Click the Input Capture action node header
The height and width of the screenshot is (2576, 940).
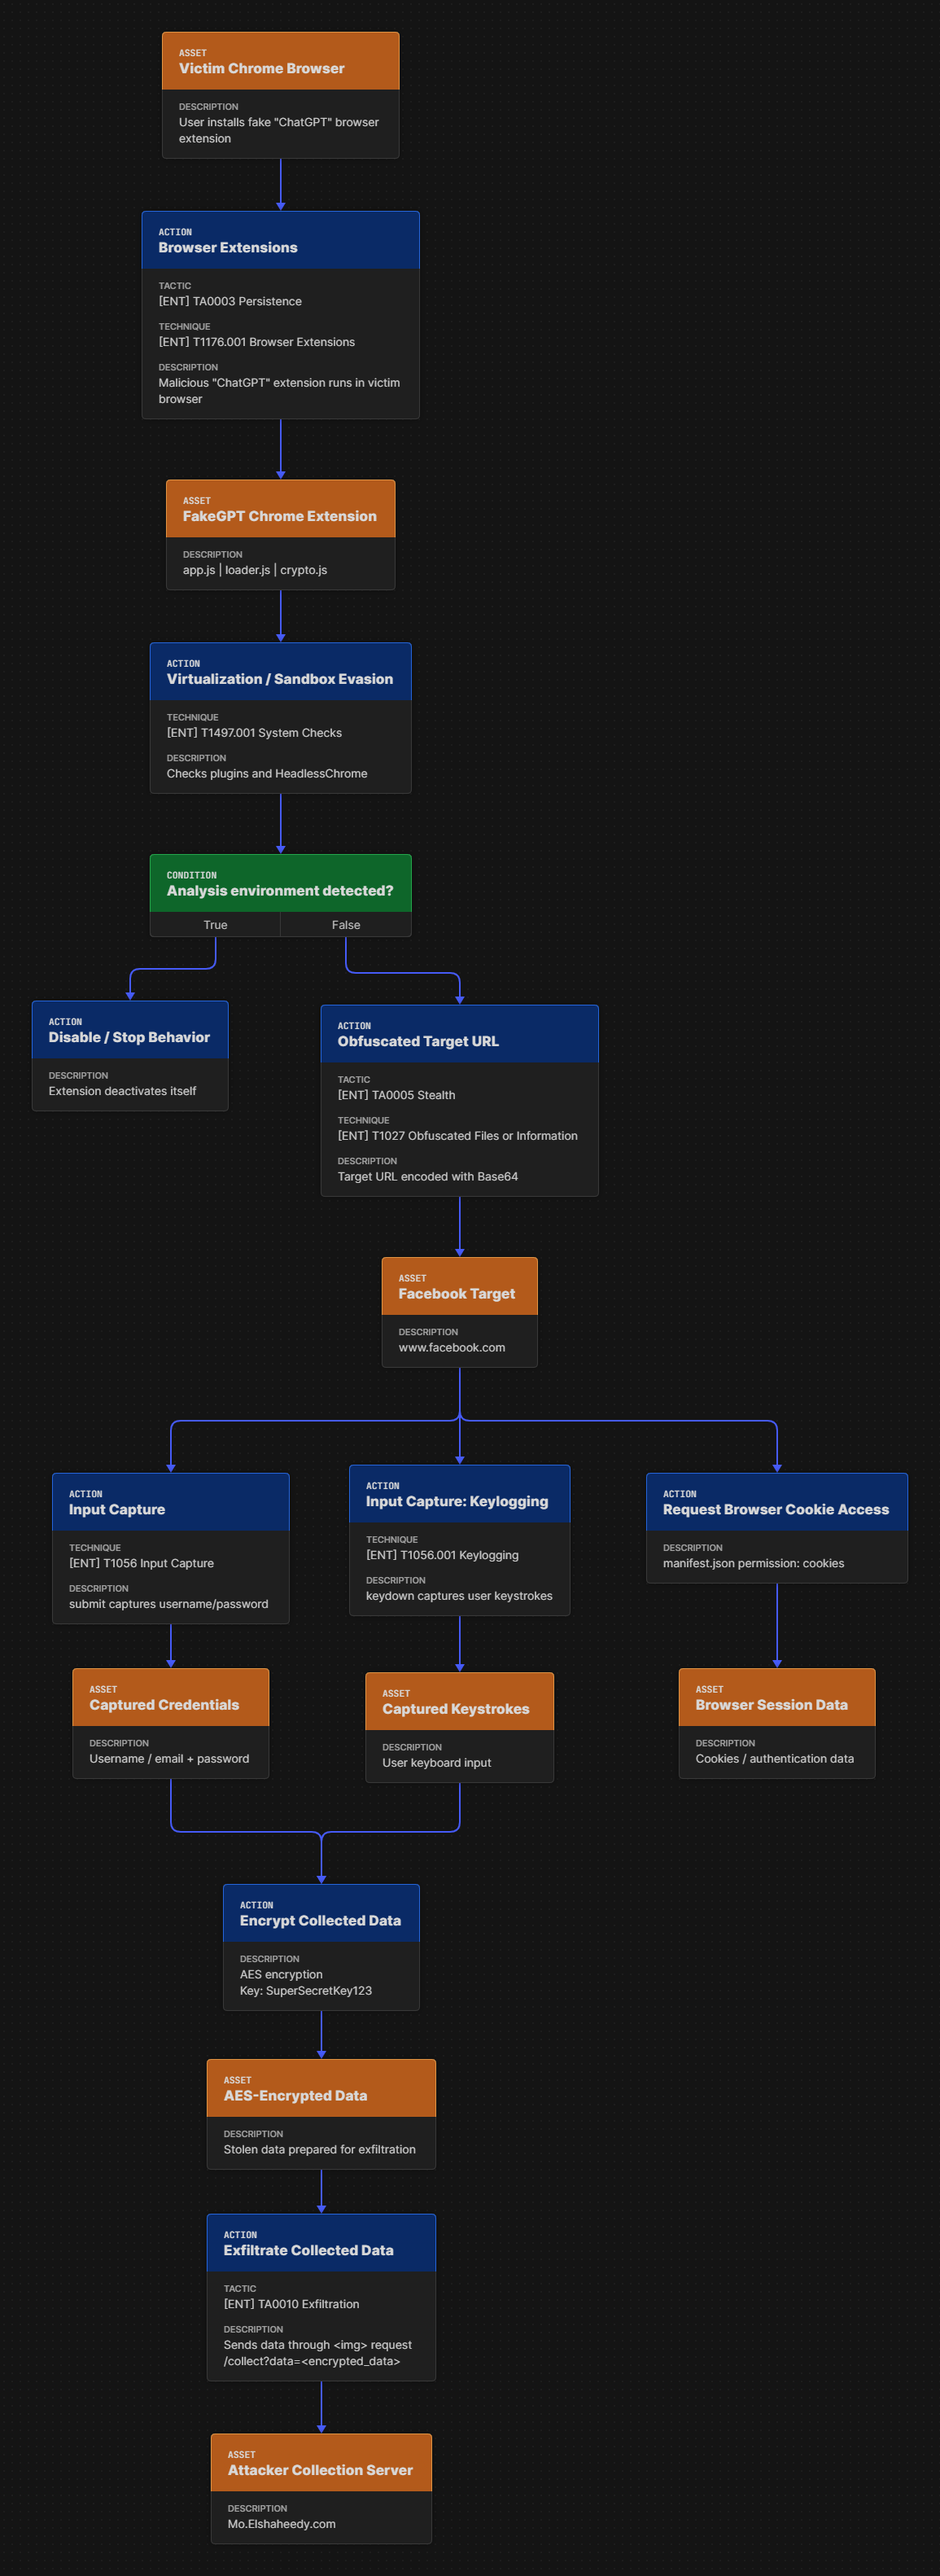click(170, 1502)
